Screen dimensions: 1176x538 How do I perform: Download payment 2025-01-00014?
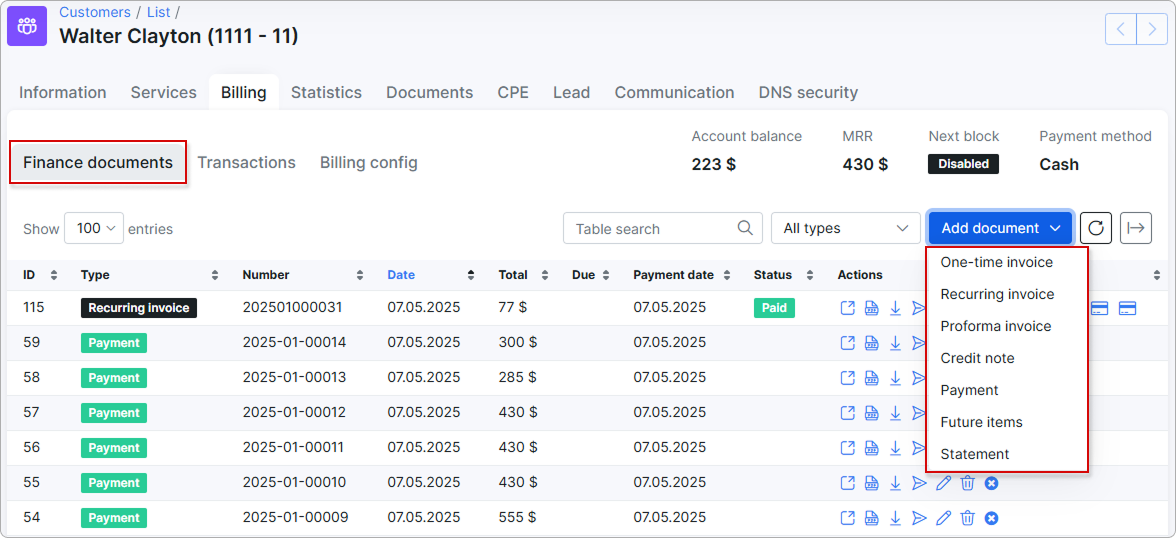pos(896,343)
